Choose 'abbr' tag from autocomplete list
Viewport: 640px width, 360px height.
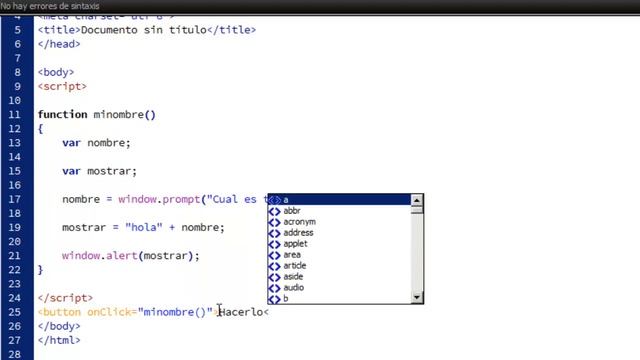click(x=339, y=211)
